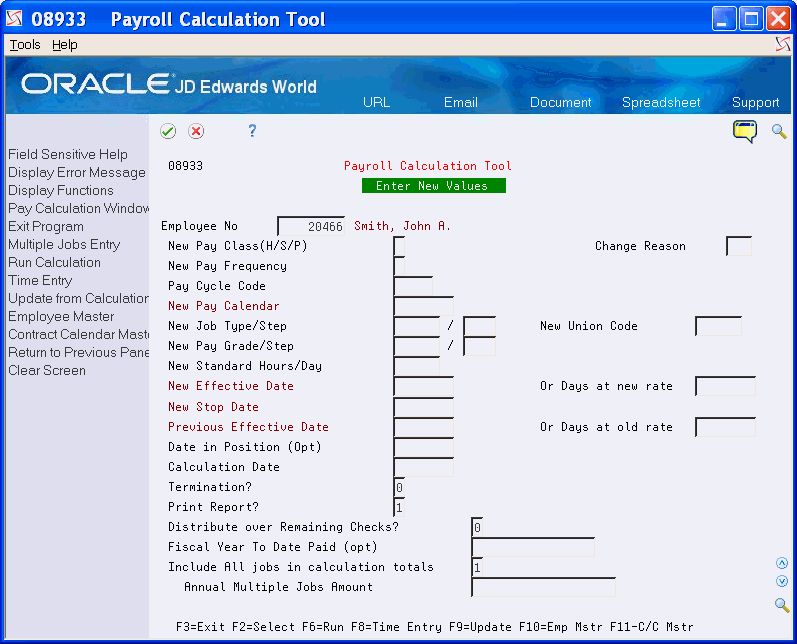Click Fiscal Year To Date Paid field

[533, 547]
